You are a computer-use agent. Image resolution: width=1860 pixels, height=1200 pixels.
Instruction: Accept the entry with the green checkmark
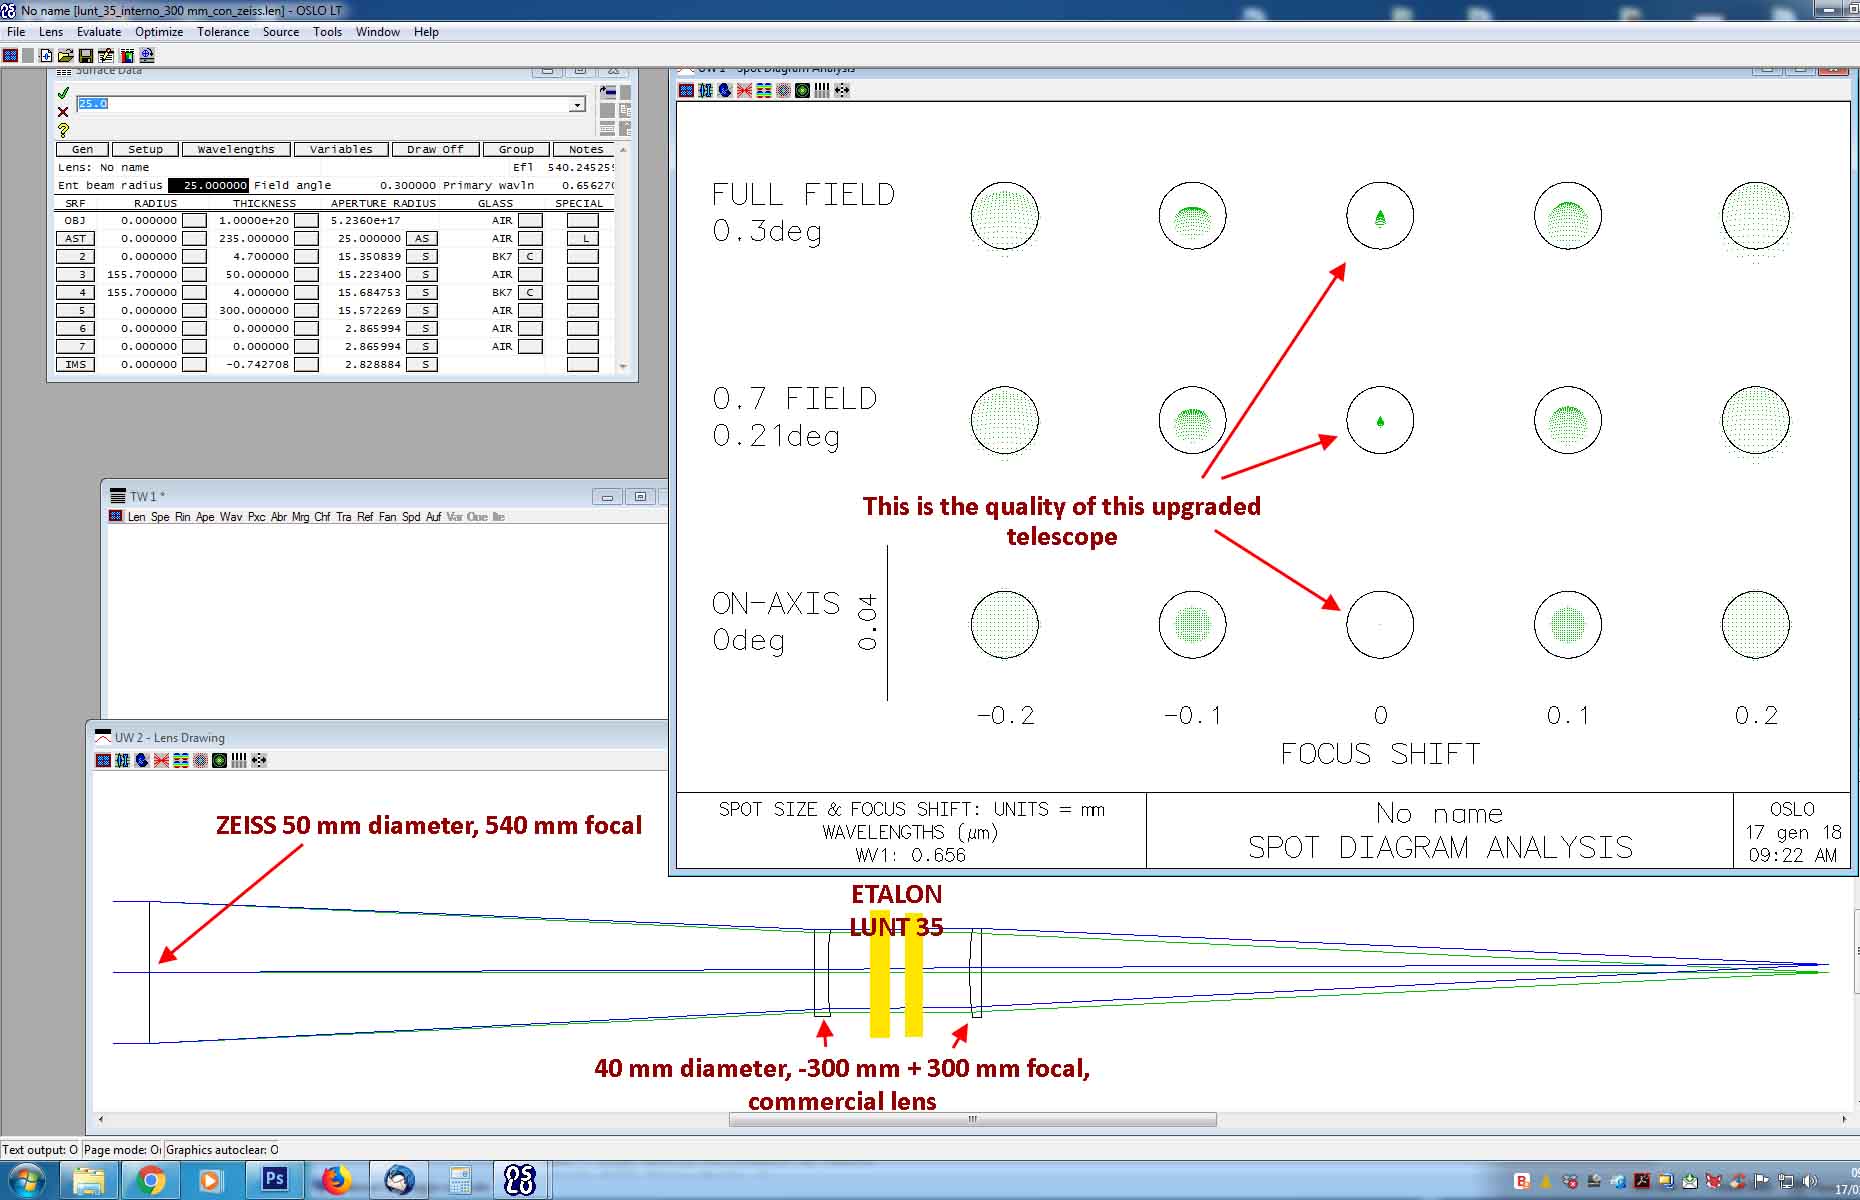tap(63, 93)
